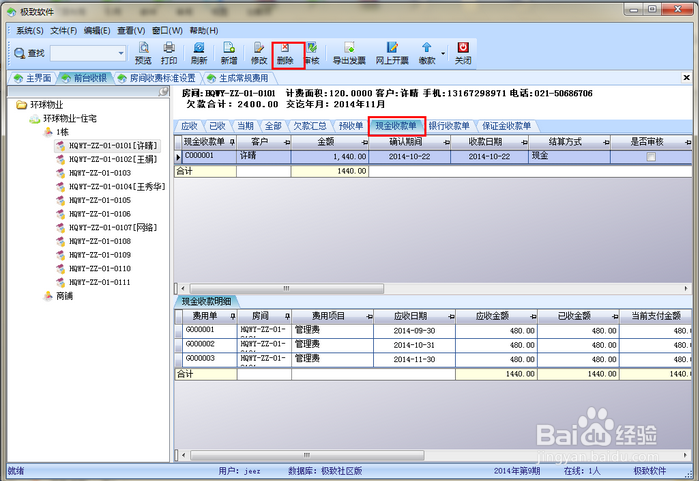Screen dimensions: 699x481
Task: Select fee detail row G000003
Action: (433, 359)
